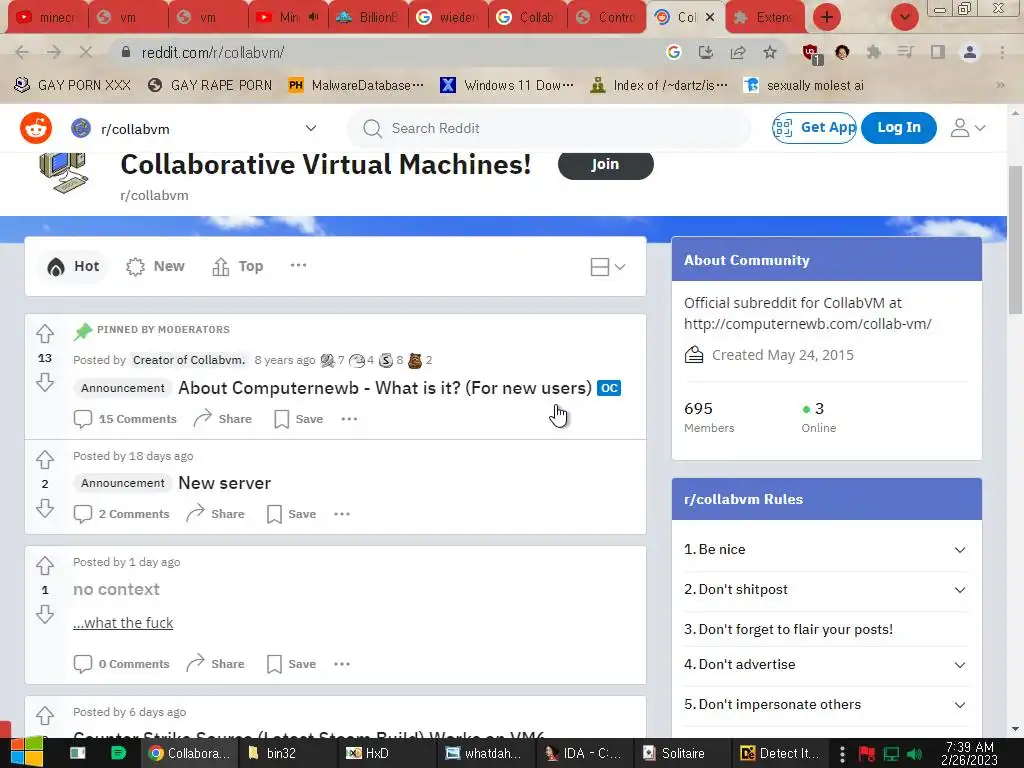Switch to Detect It in taskbar
Viewport: 1024px width, 768px height.
(x=780, y=753)
